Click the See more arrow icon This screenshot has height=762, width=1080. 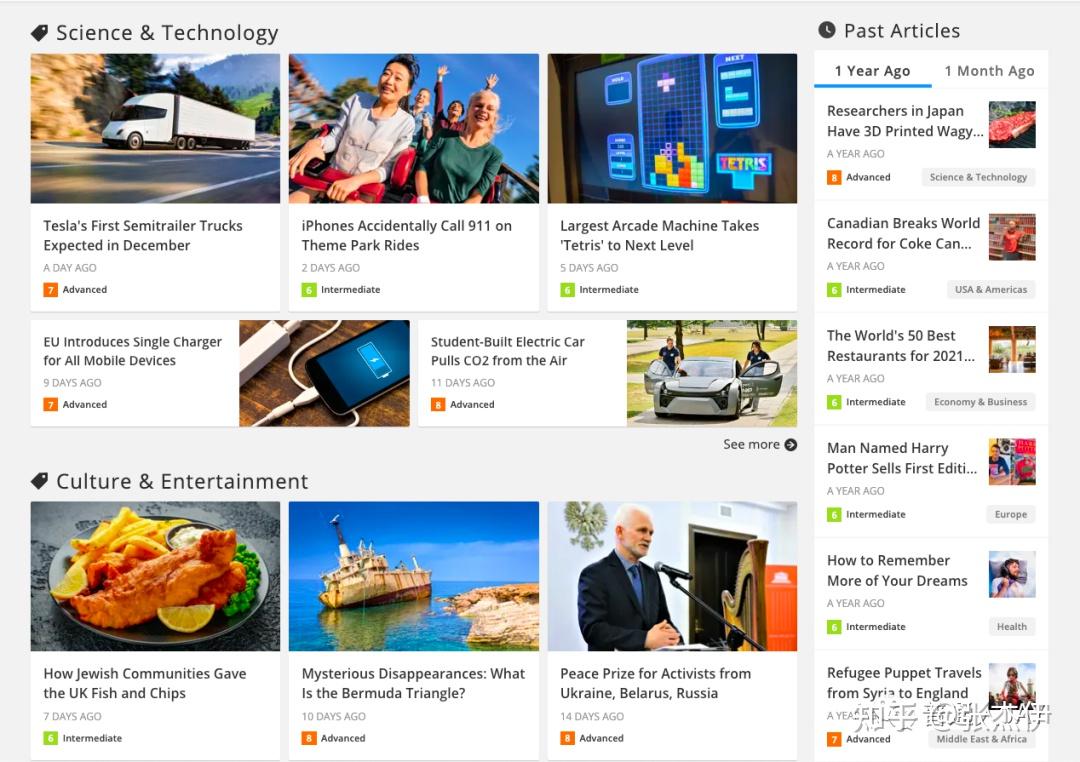coord(791,444)
